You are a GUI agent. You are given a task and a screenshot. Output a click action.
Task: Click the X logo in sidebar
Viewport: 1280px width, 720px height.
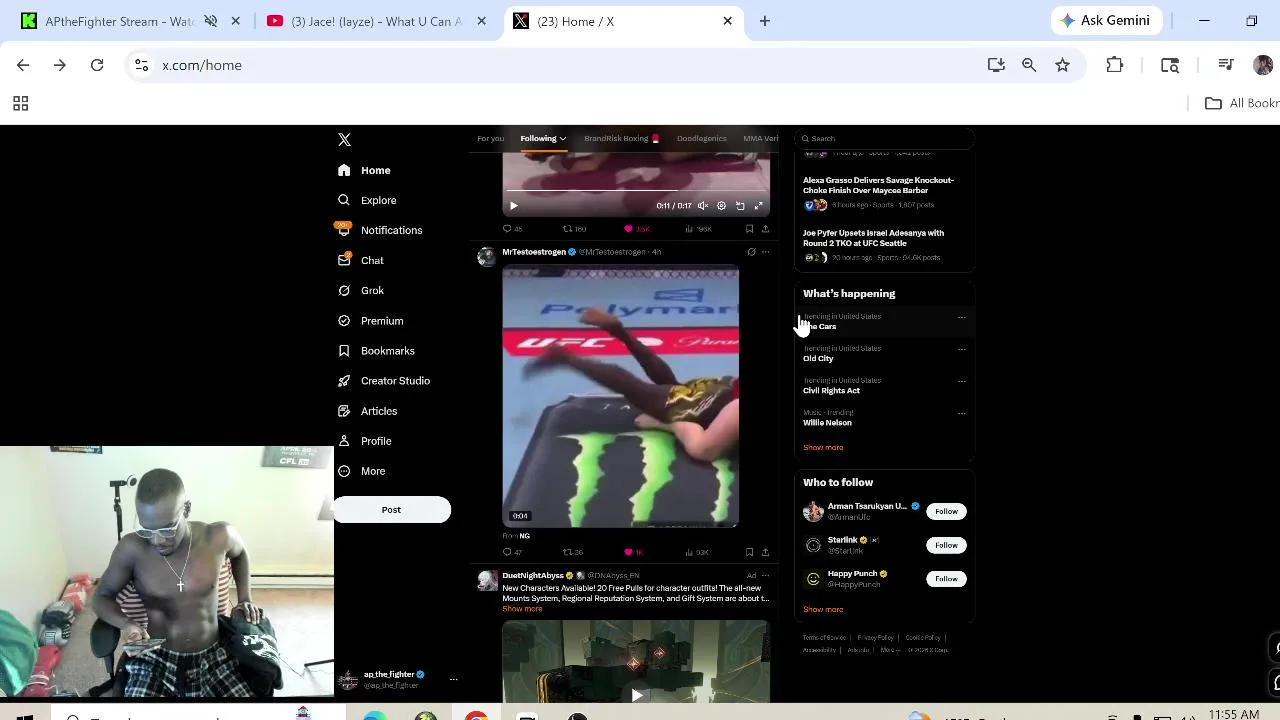pos(344,140)
